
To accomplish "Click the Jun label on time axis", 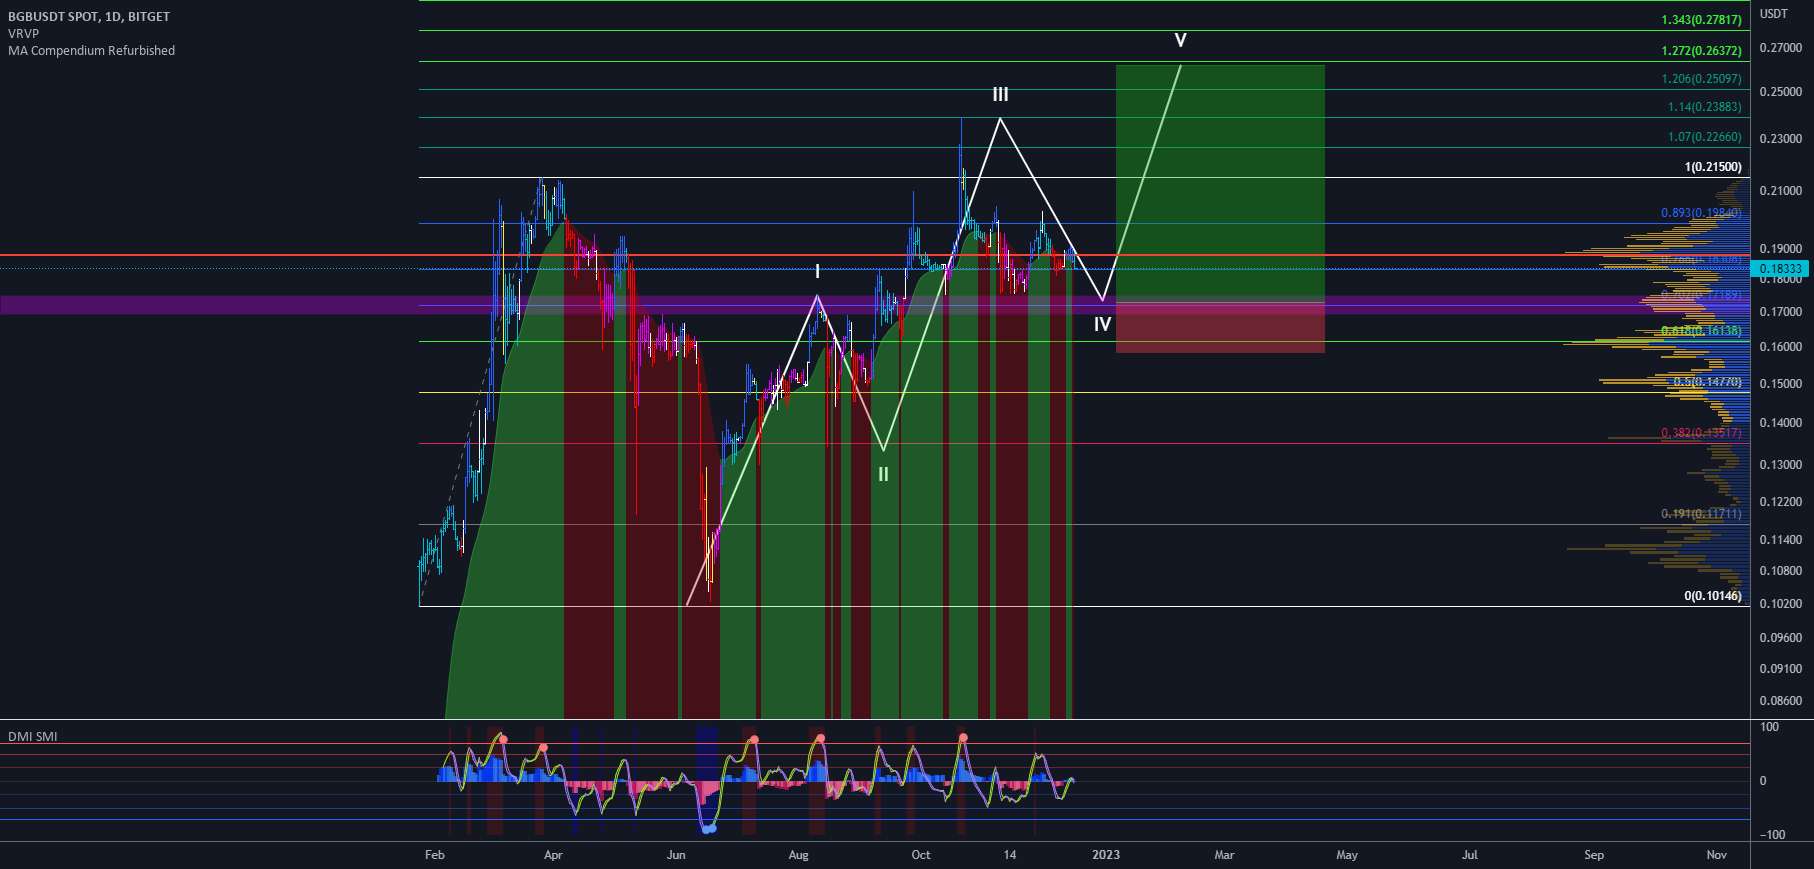I will pos(676,855).
